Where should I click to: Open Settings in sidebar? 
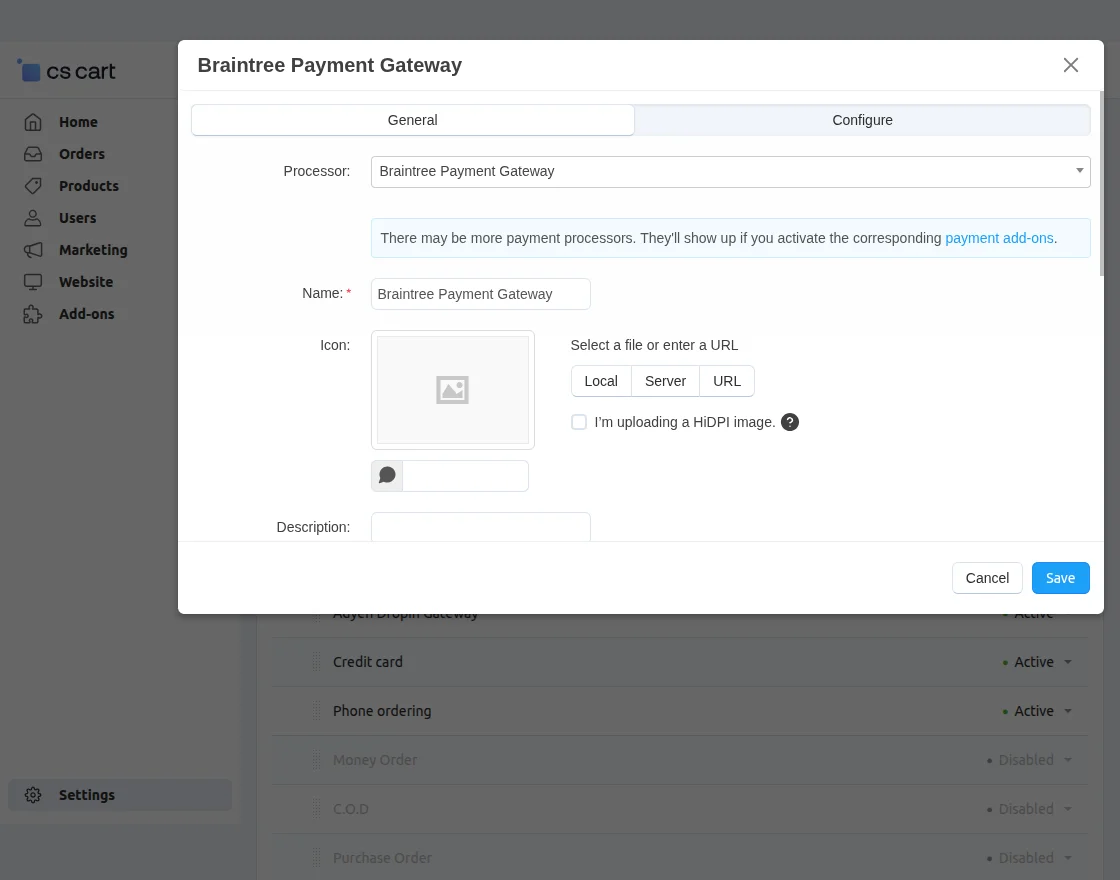pos(120,795)
